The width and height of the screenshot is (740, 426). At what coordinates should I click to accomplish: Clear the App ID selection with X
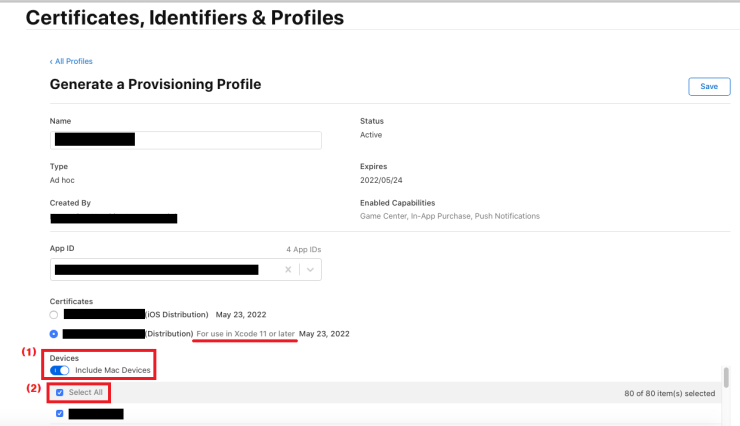click(x=289, y=270)
